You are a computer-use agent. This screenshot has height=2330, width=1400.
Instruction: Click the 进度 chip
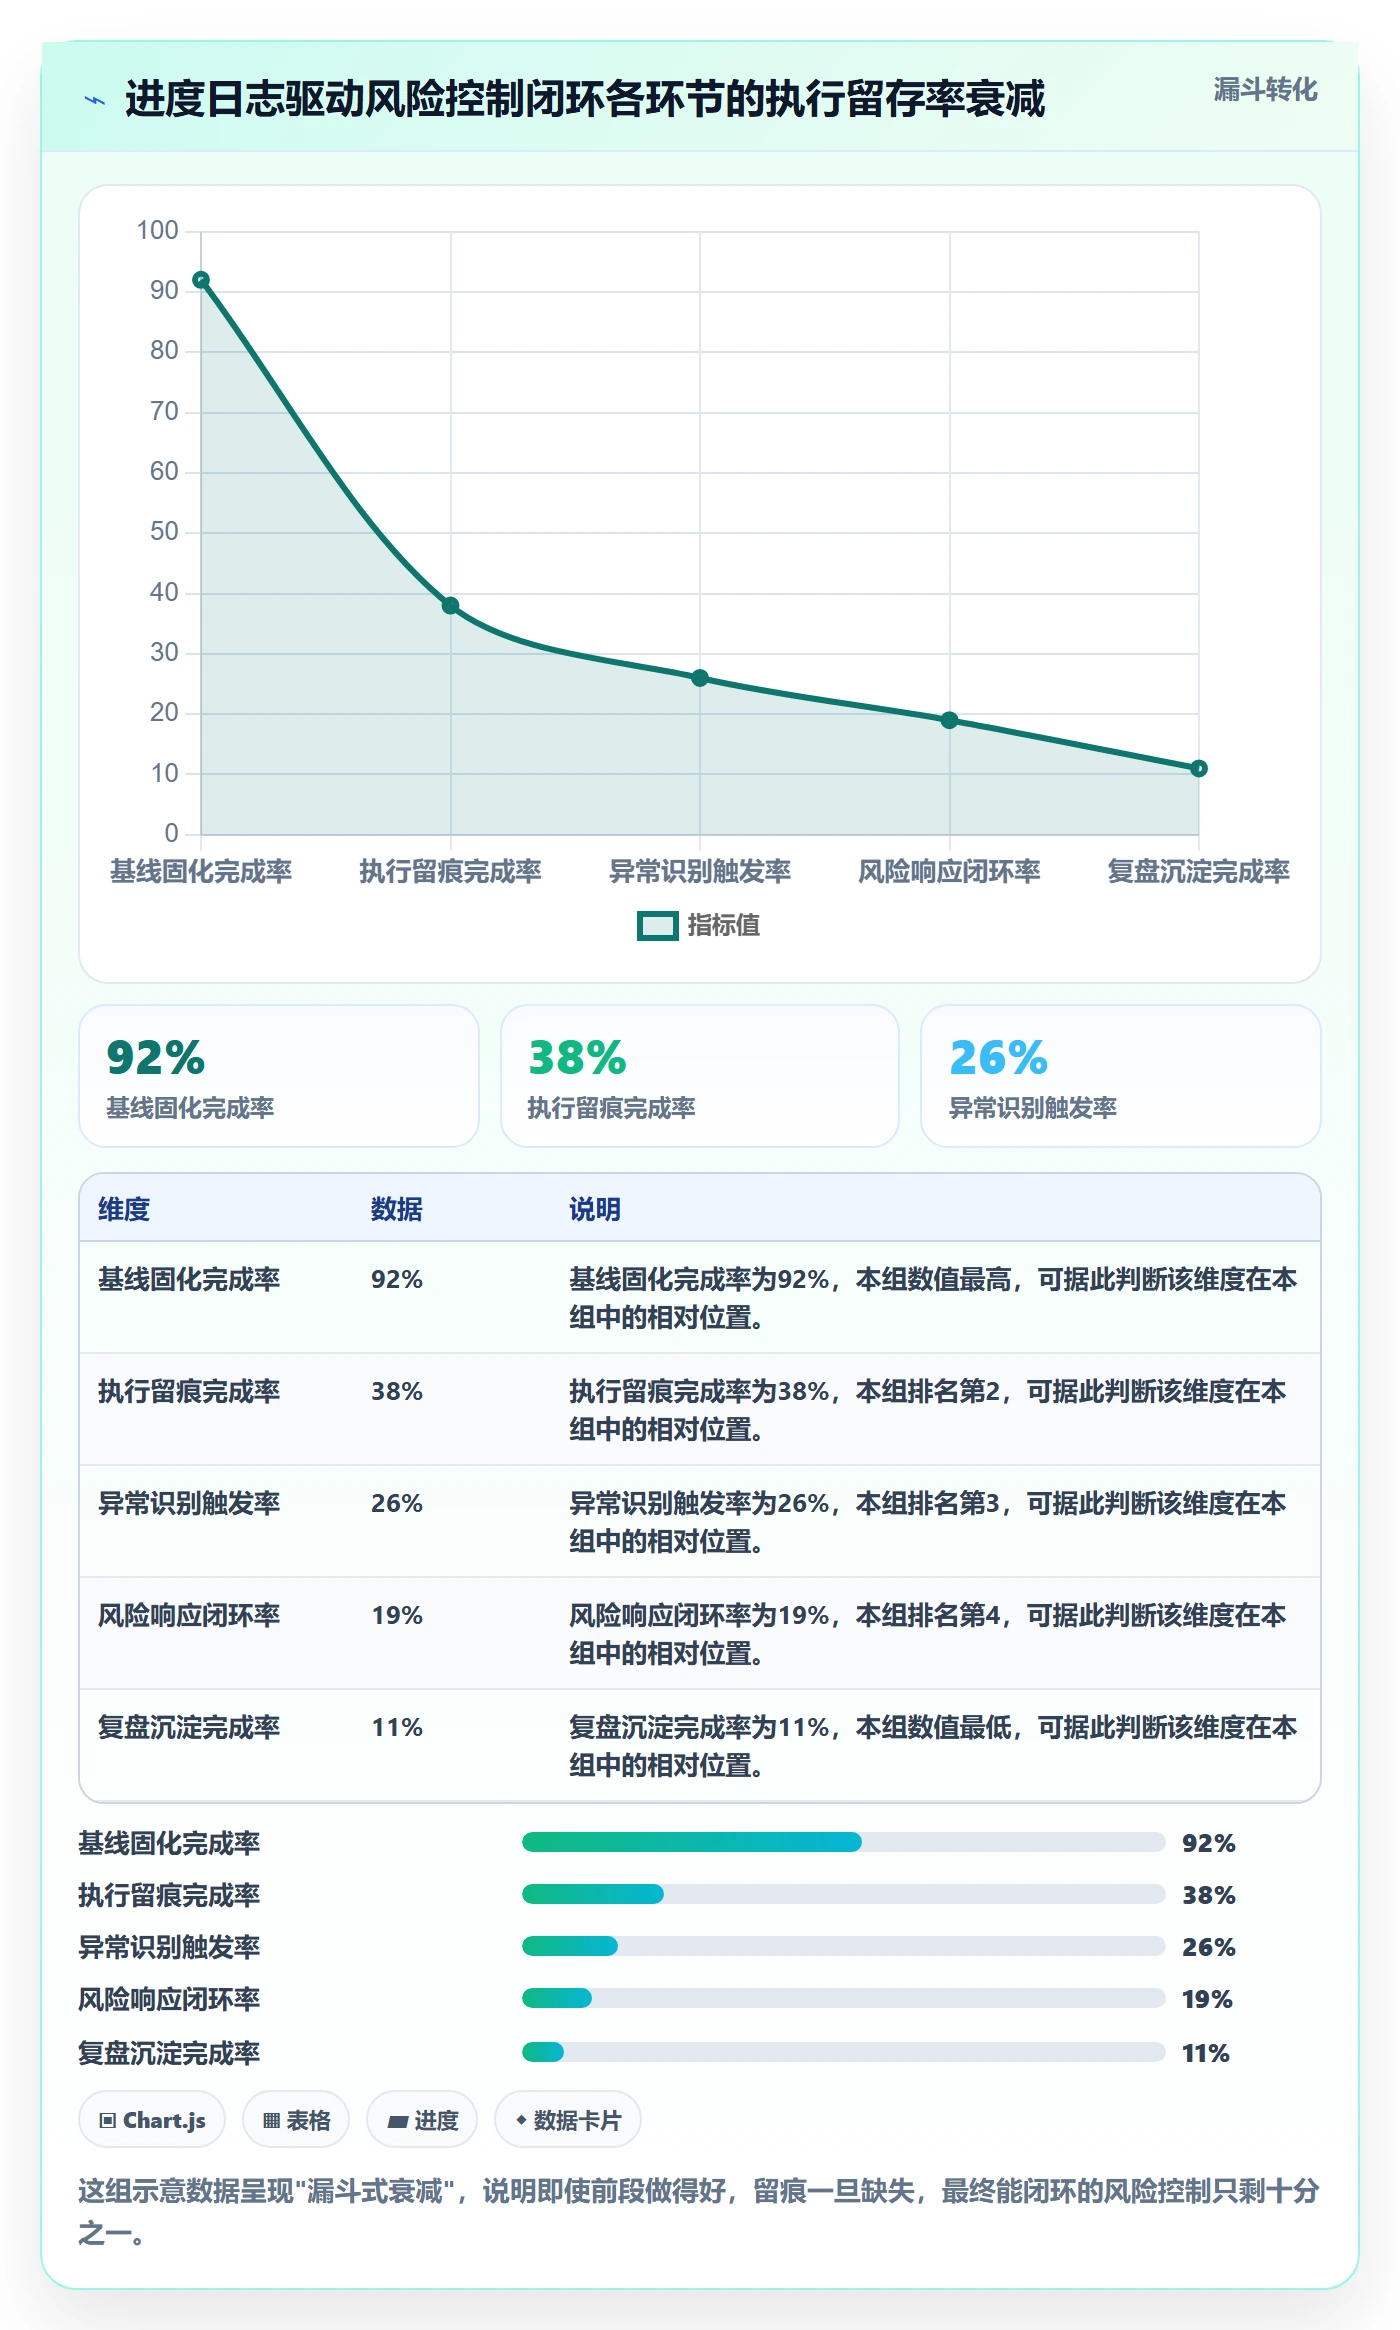pos(422,2119)
